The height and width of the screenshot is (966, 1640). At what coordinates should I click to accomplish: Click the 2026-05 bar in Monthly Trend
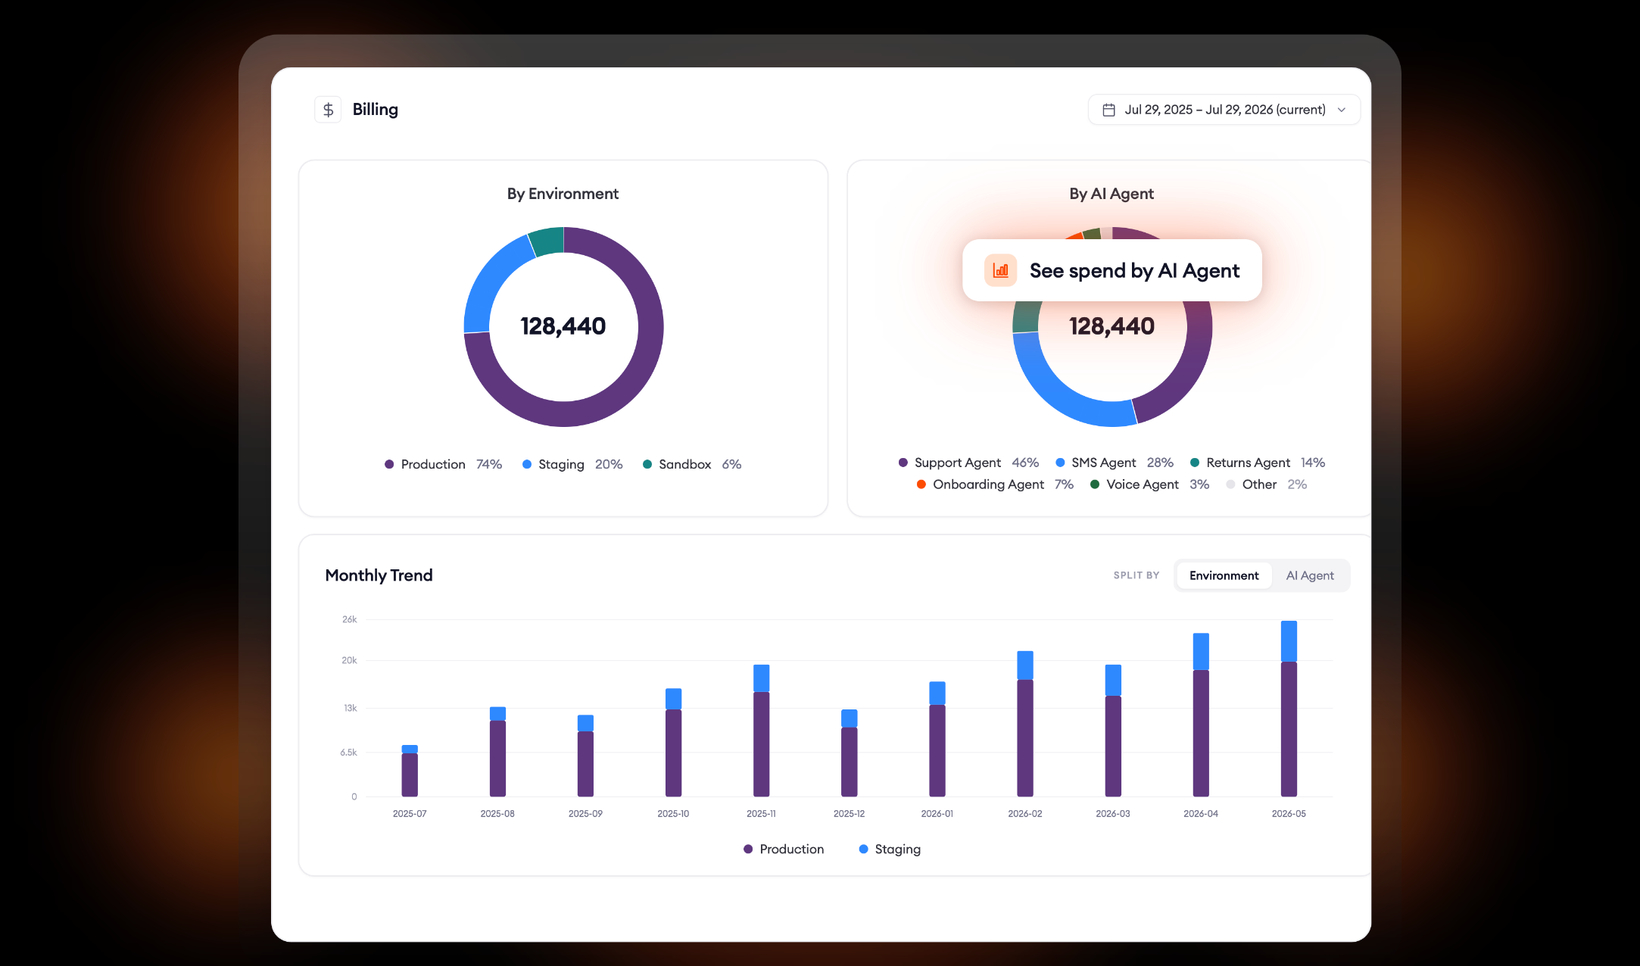coord(1289,708)
